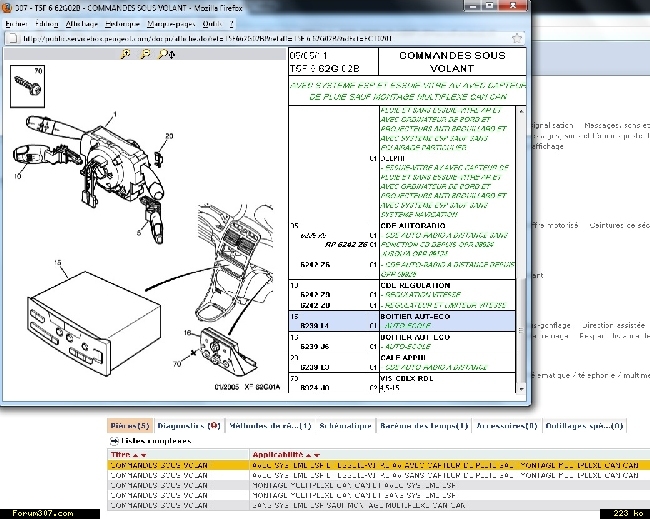This screenshot has height=519, width=650.
Task: Click the Listes complètes link
Action: [156, 441]
